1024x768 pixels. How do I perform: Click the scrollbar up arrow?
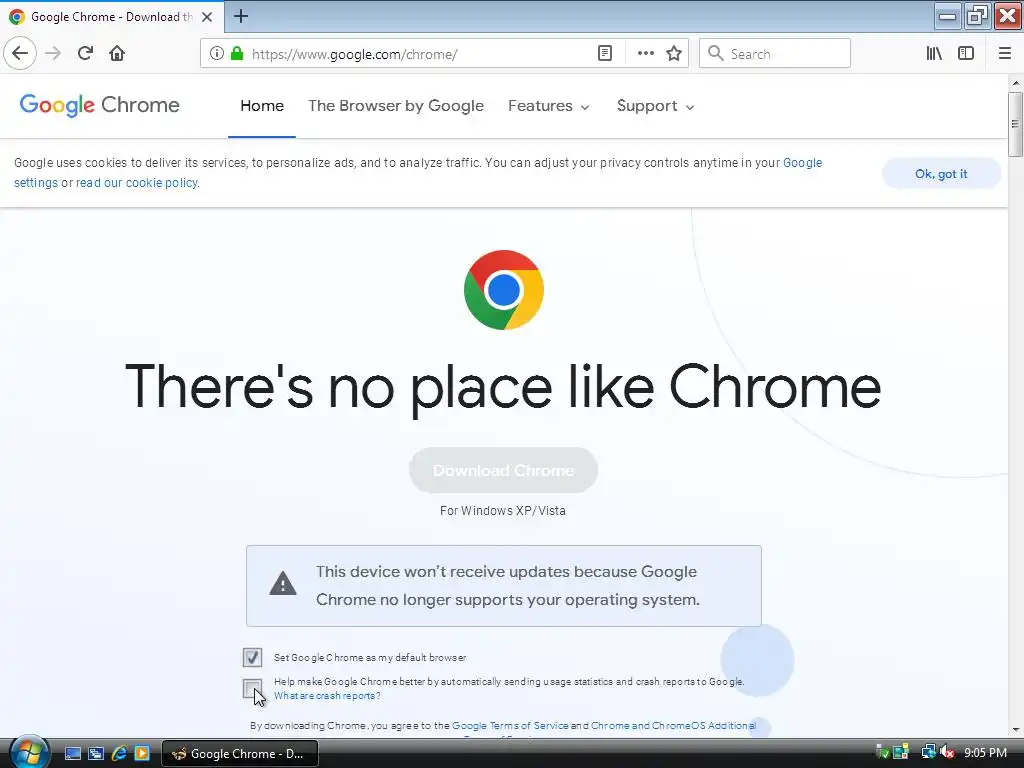point(1015,82)
